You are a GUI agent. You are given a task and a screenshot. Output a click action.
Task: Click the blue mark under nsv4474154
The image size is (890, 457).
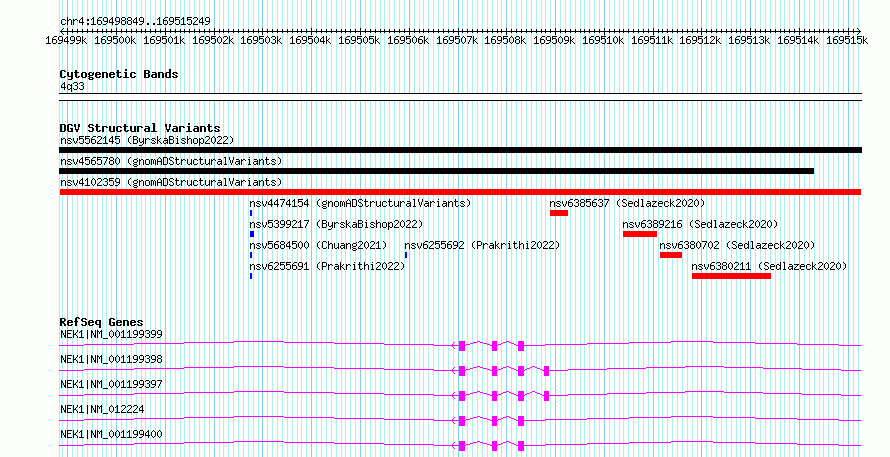click(251, 213)
